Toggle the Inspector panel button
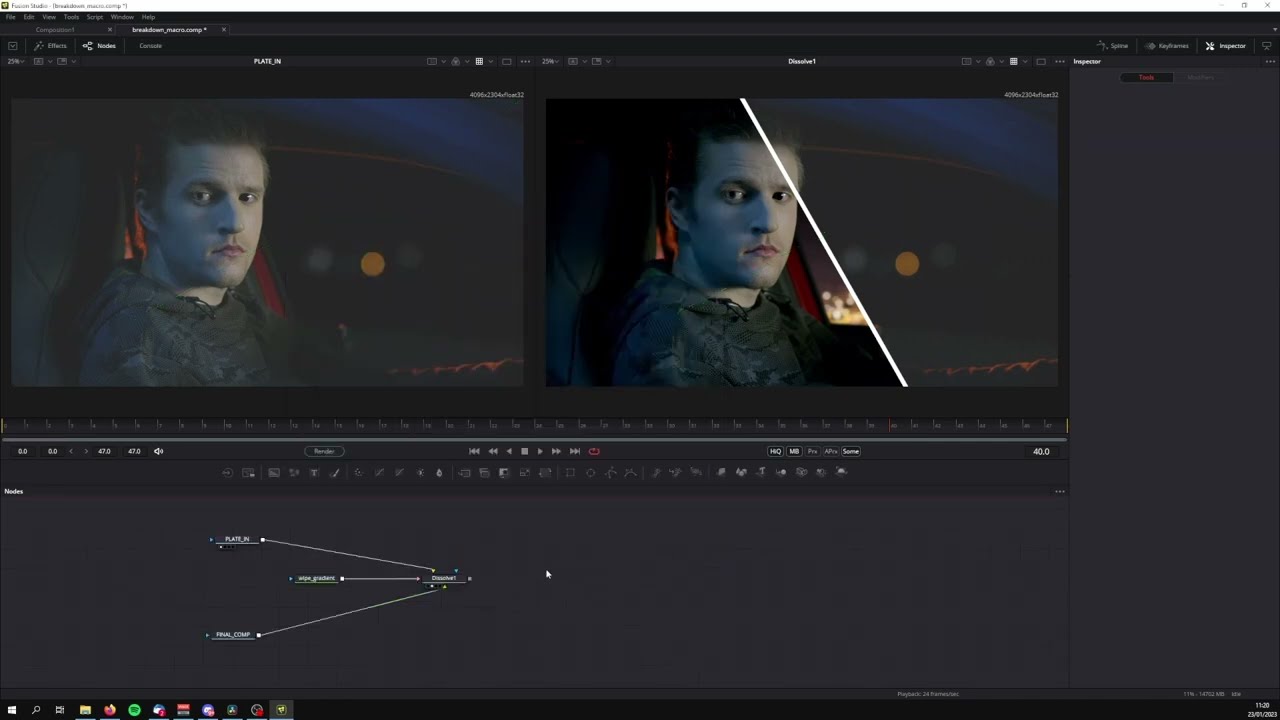 pos(1226,46)
